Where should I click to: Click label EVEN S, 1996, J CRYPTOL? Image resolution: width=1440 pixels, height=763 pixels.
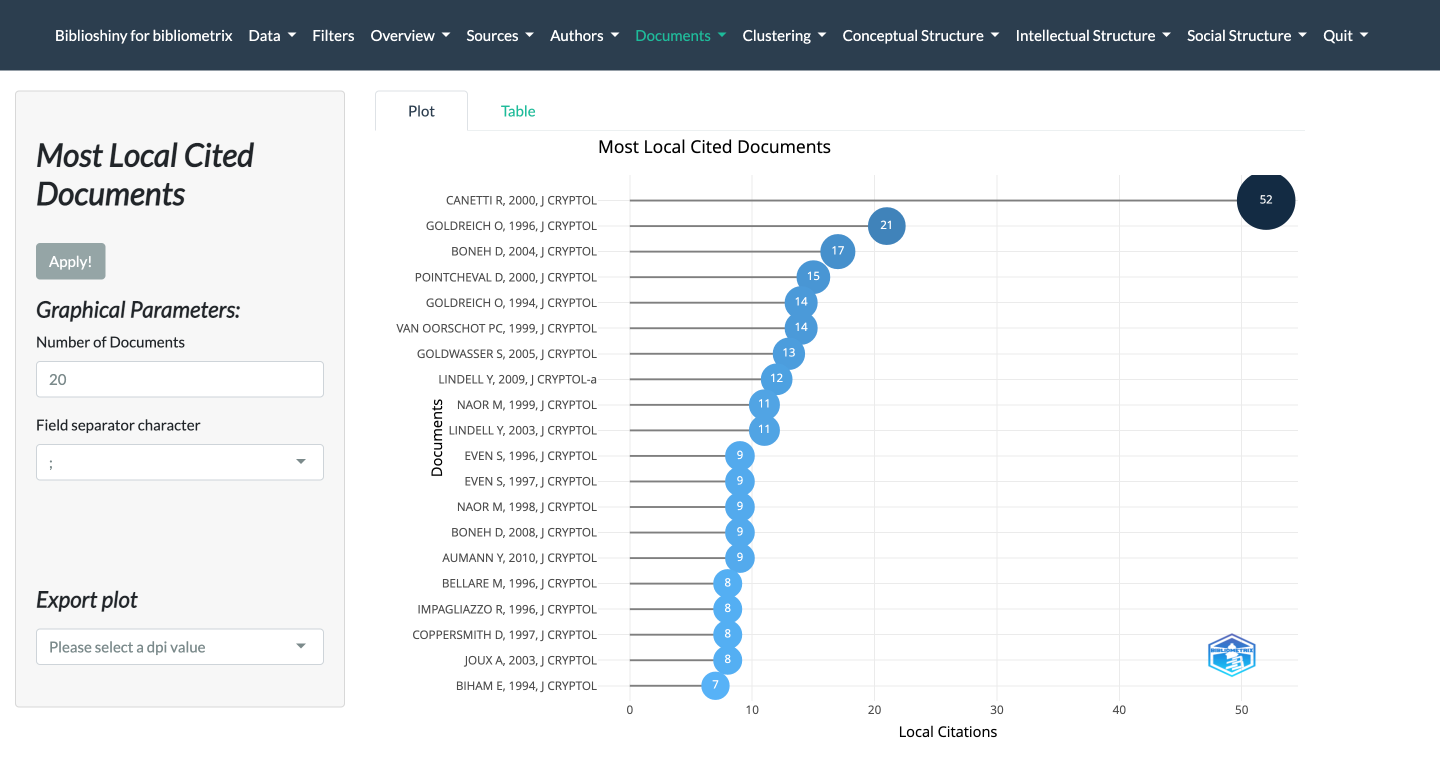click(531, 455)
